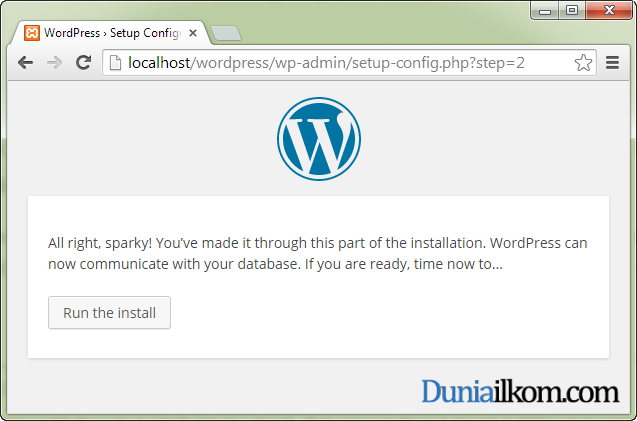Minimize the browser window
Screen dimensions: 637x421
click(x=545, y=11)
